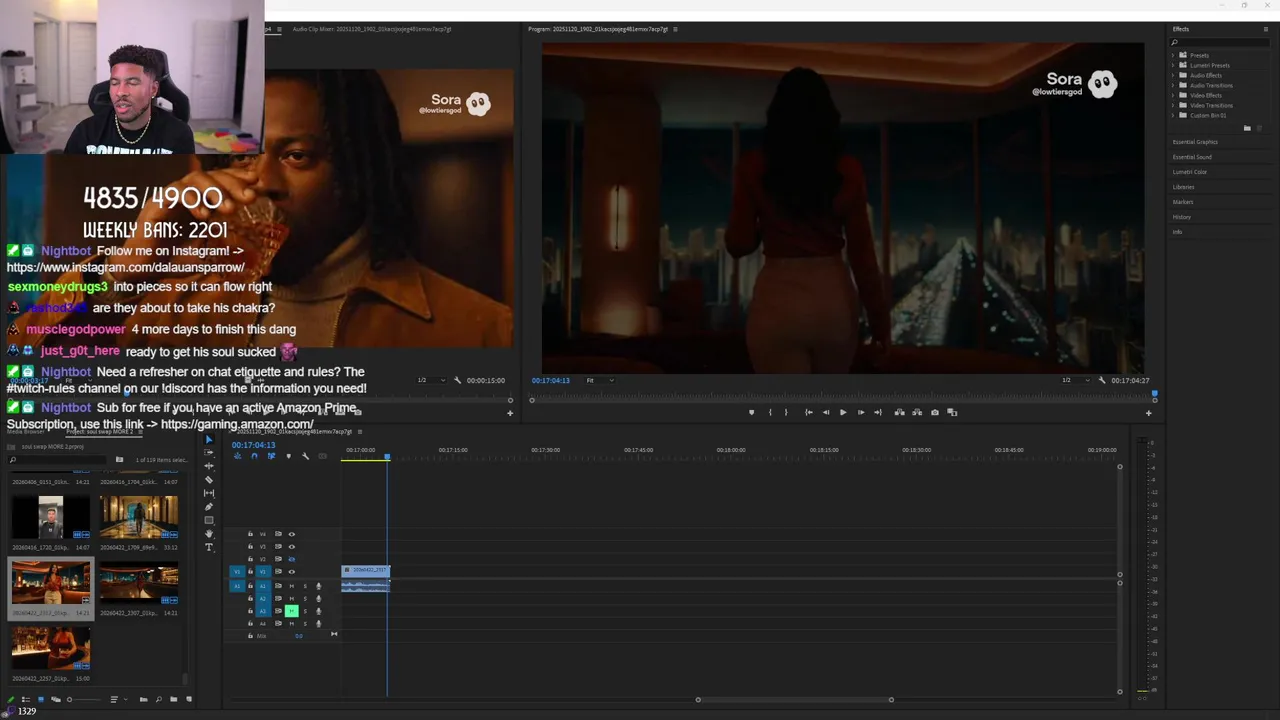The width and height of the screenshot is (1280, 720).
Task: Click the Effects panel search field
Action: coord(1219,42)
